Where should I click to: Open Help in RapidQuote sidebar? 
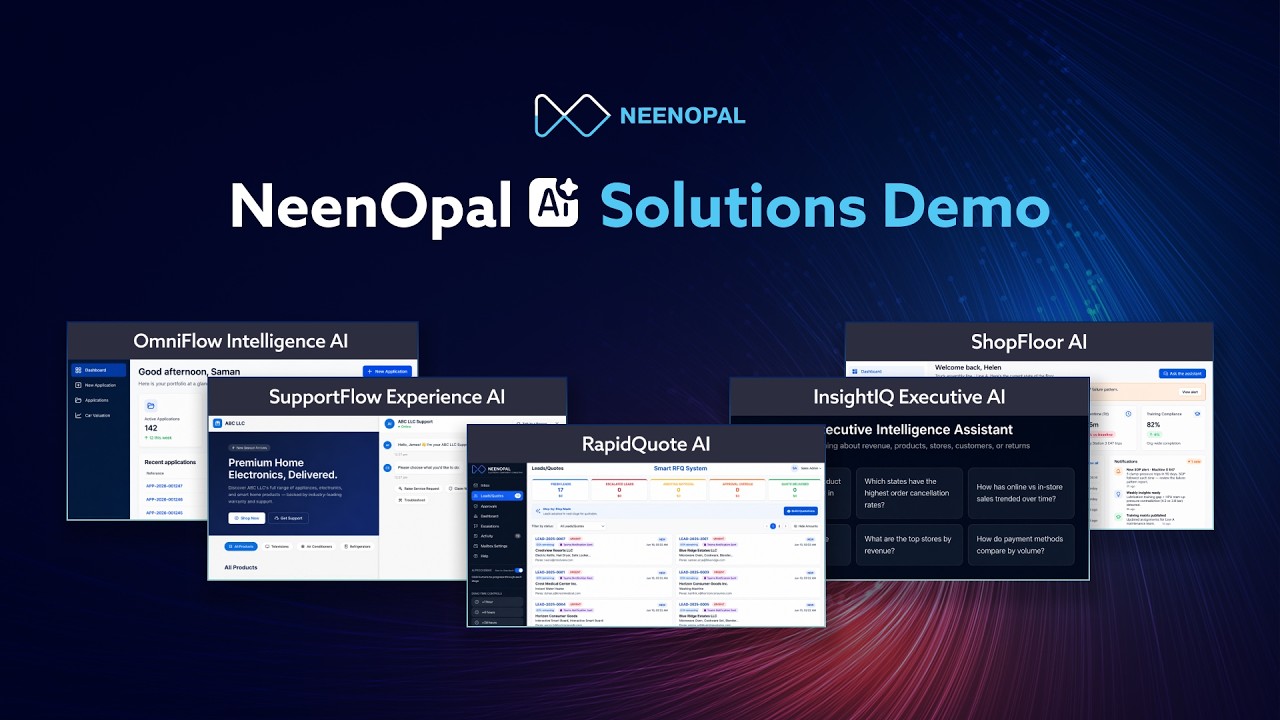[x=498, y=556]
